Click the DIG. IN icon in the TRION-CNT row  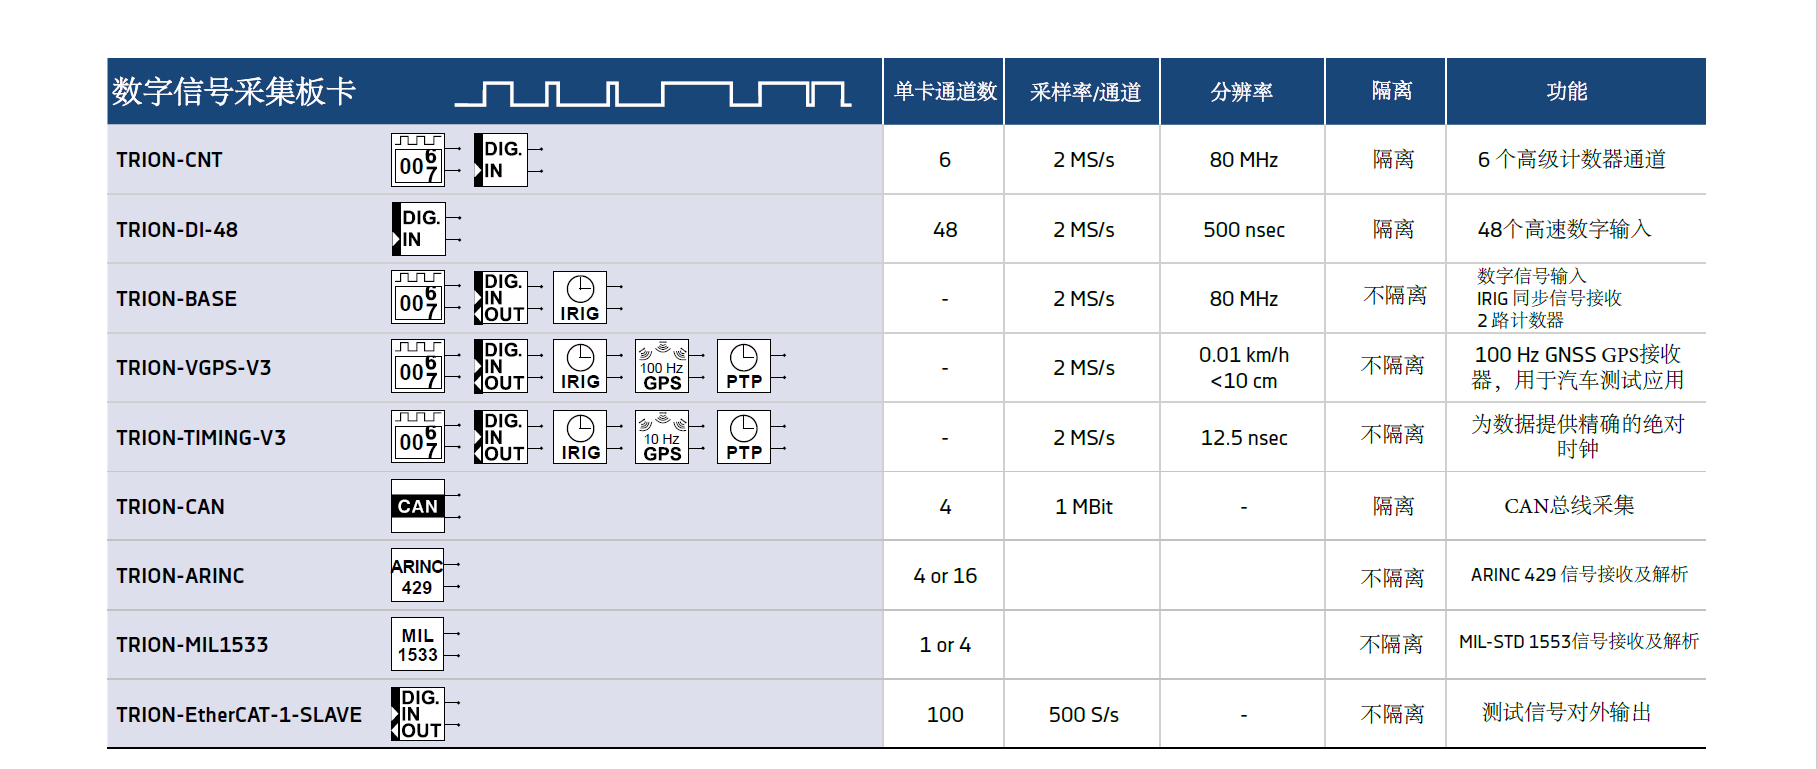(501, 160)
